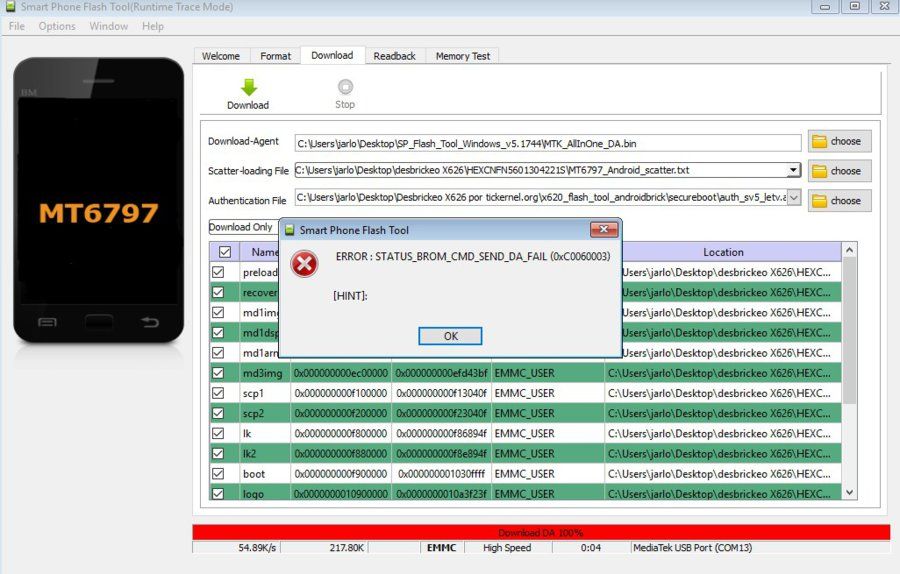Image resolution: width=900 pixels, height=574 pixels.
Task: Click the EMMC status bar entry
Action: click(441, 548)
